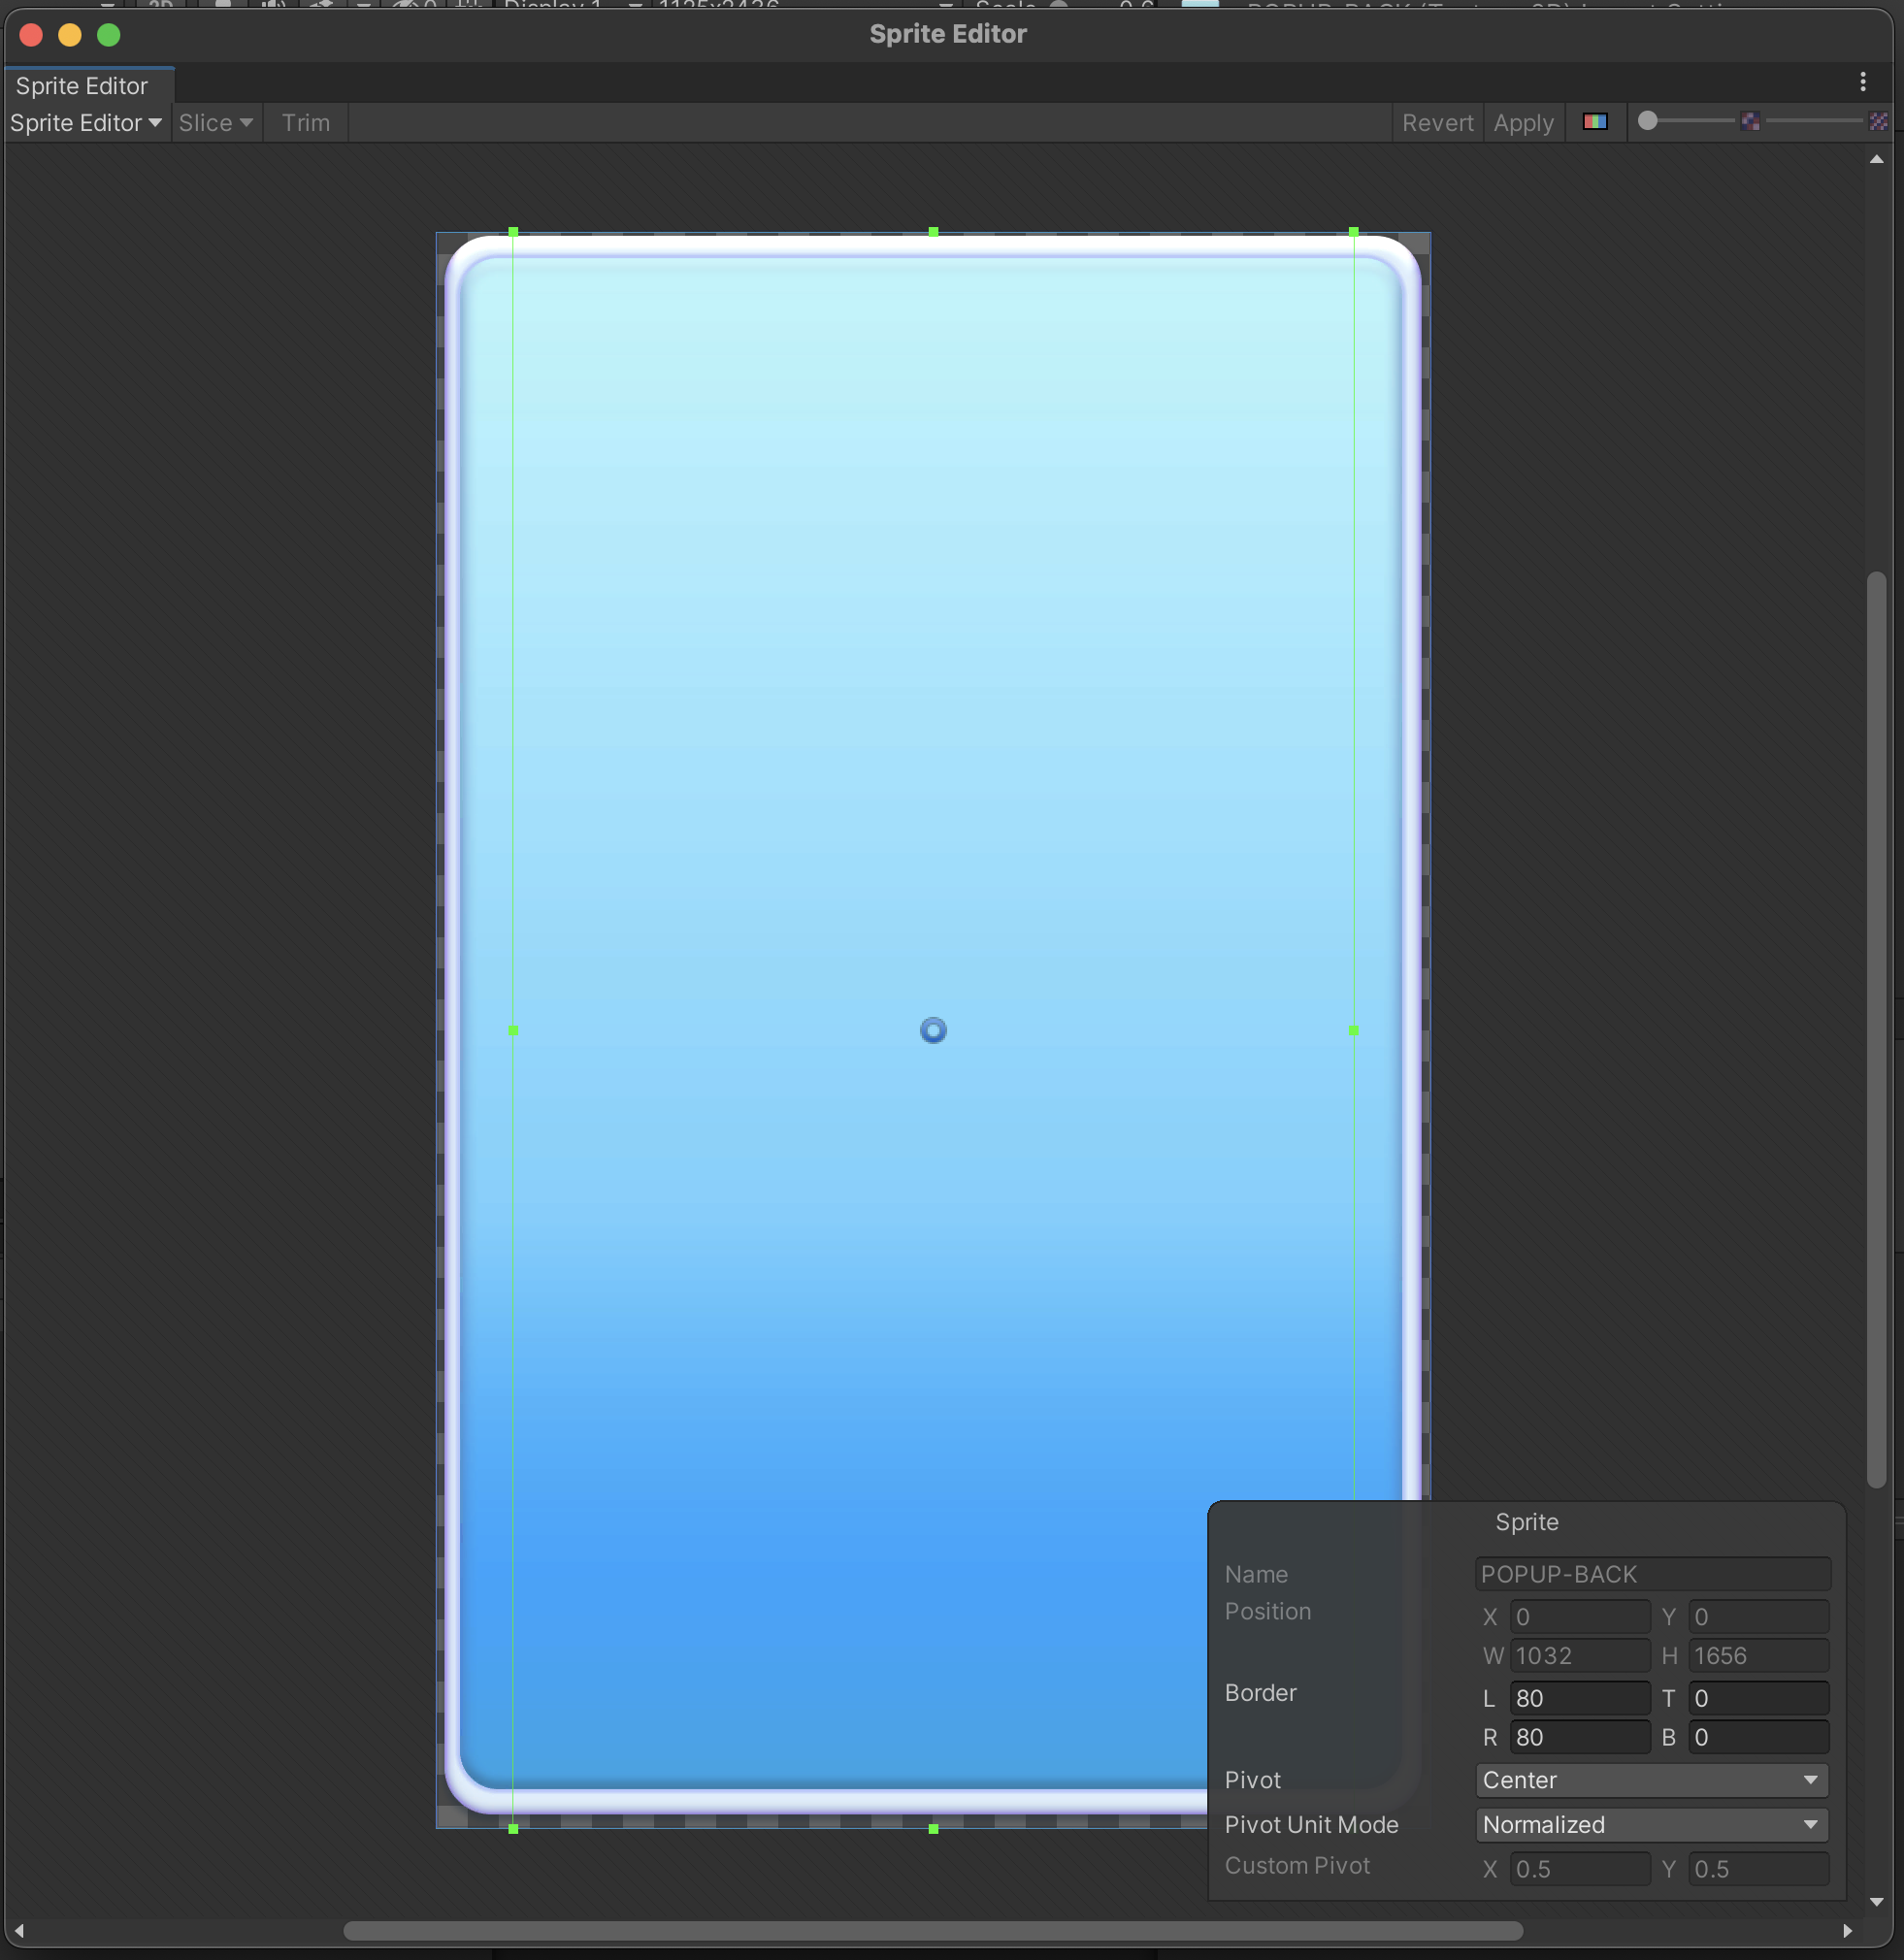
Task: Toggle the RGB/alpha color channel view
Action: [1594, 122]
